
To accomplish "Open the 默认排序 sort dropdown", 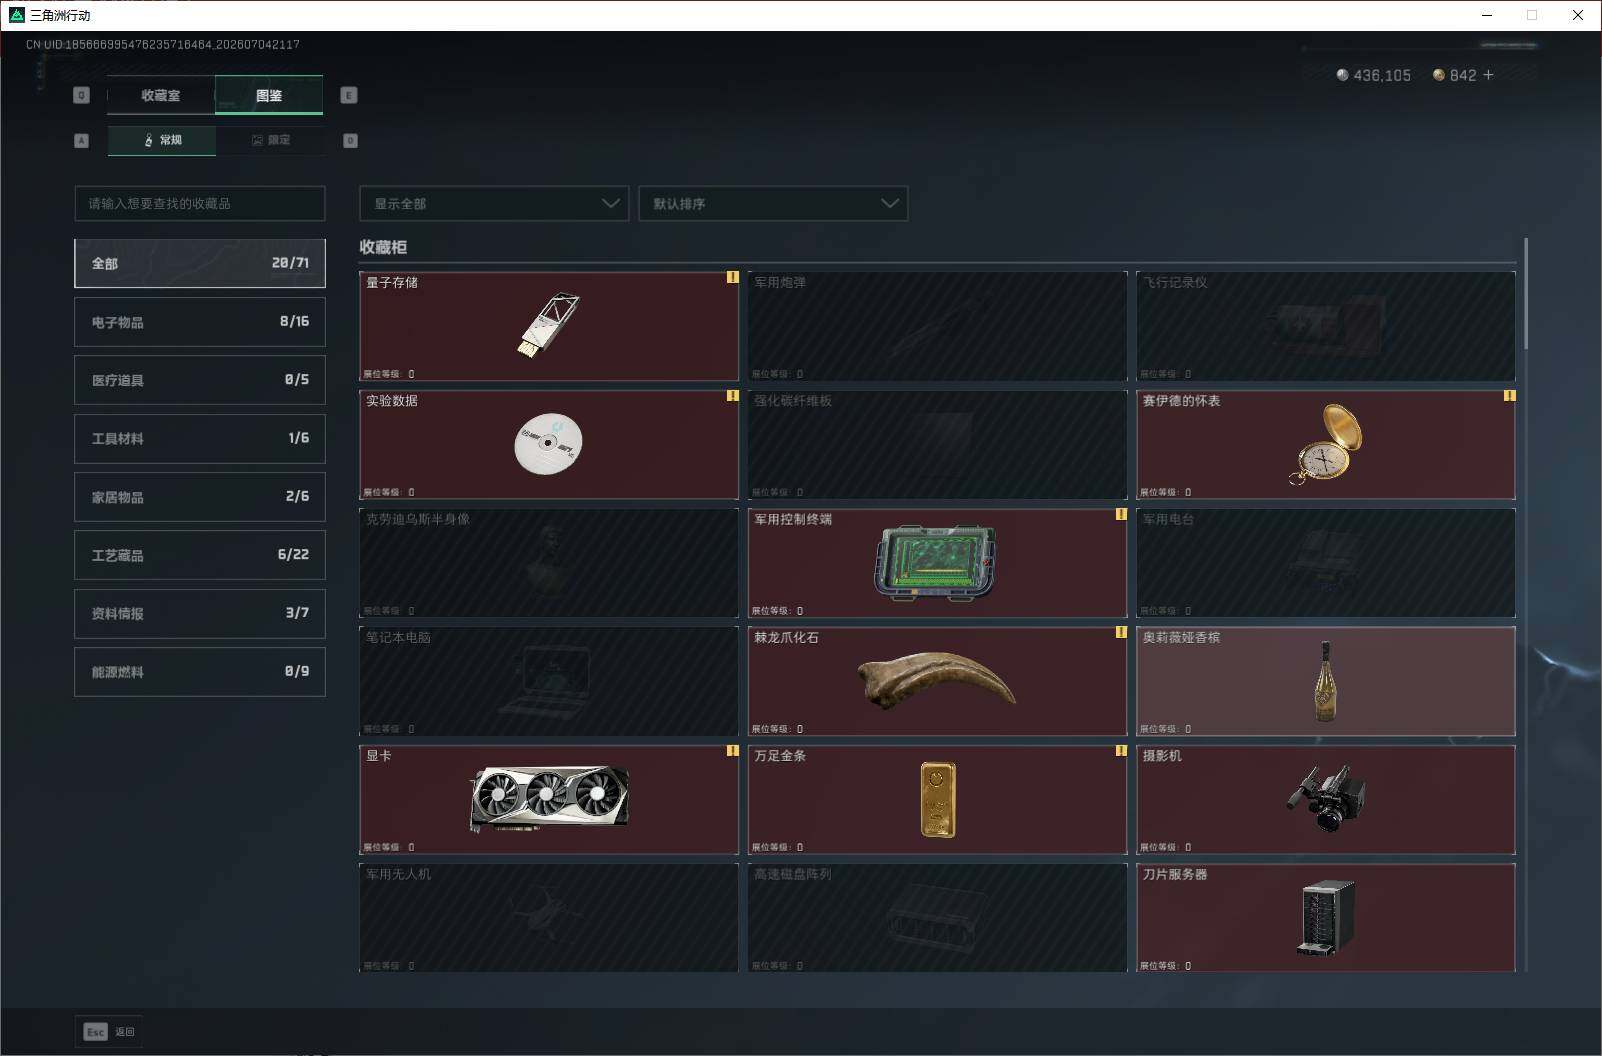I will click(773, 203).
